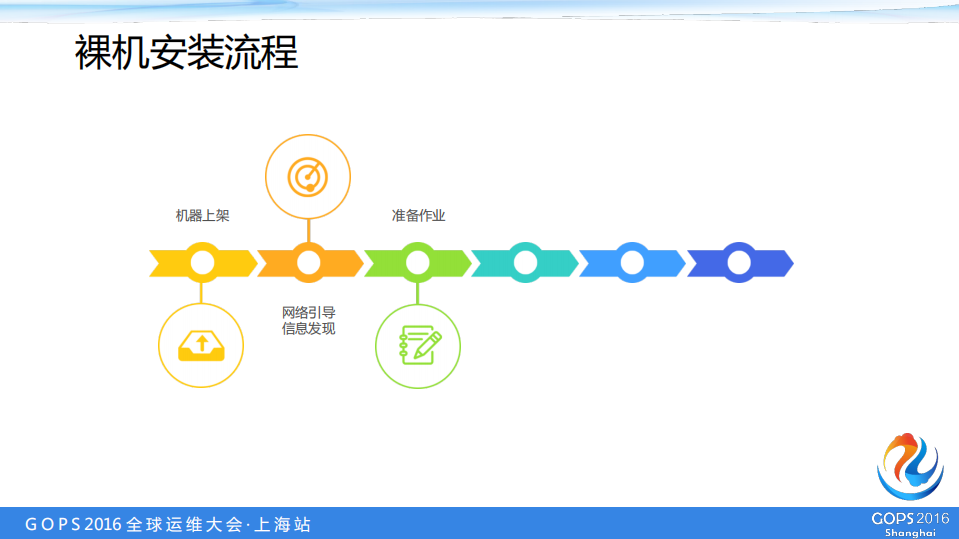
Task: Click footer text GOPS 2016 全球运维大会·上海站
Action: 168,524
